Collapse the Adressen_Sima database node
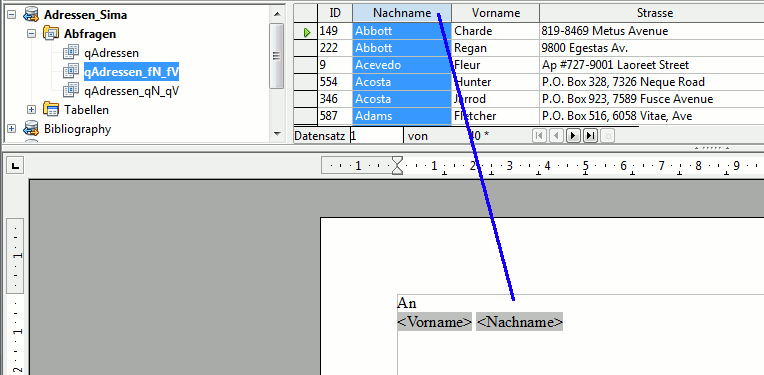 12,15
